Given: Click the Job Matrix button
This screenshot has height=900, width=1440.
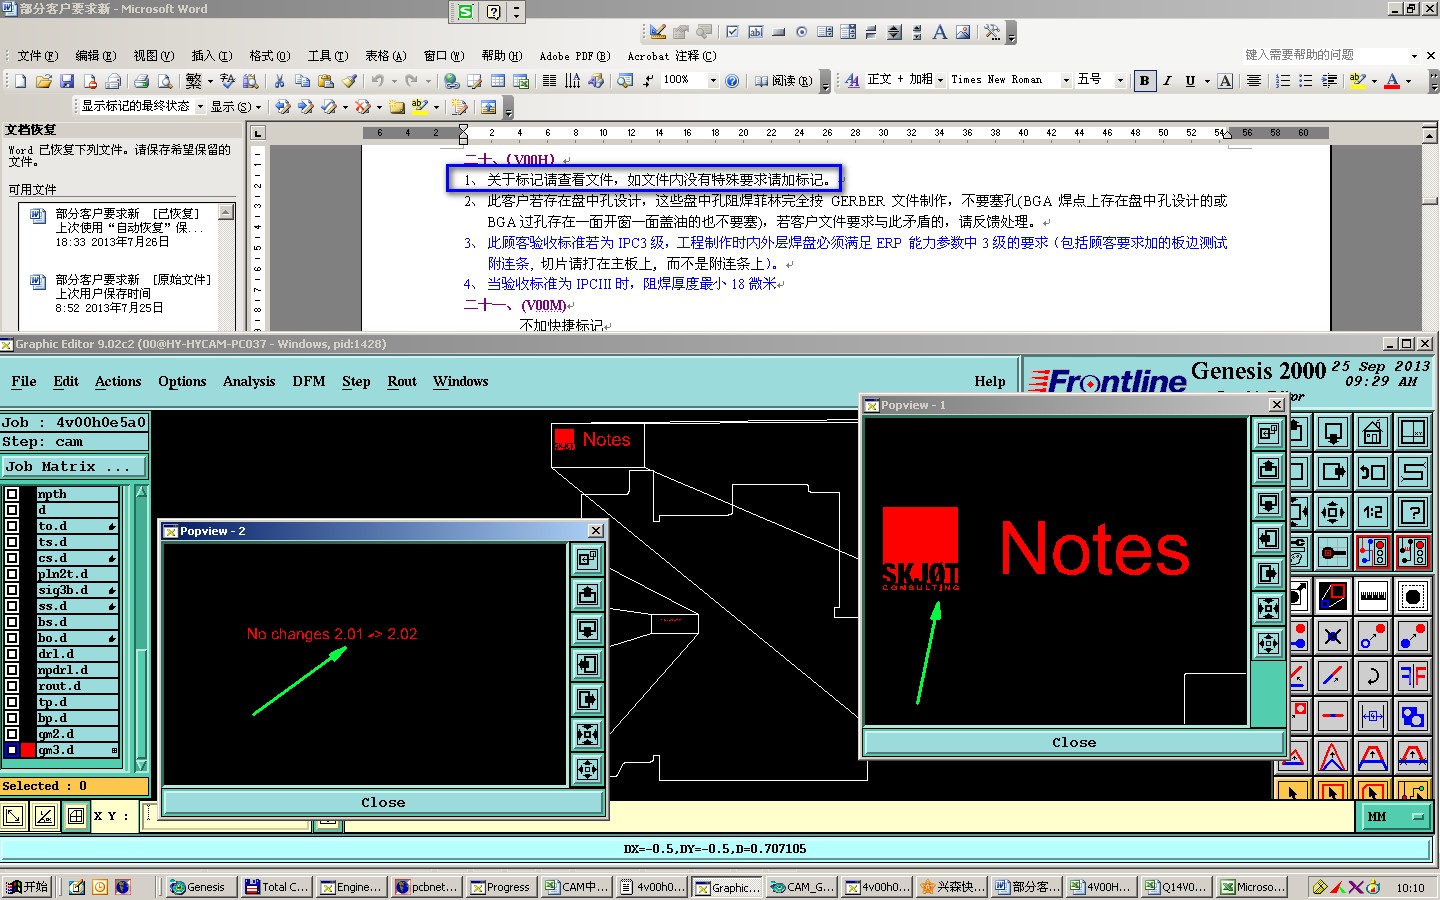Looking at the screenshot, I should click(74, 467).
